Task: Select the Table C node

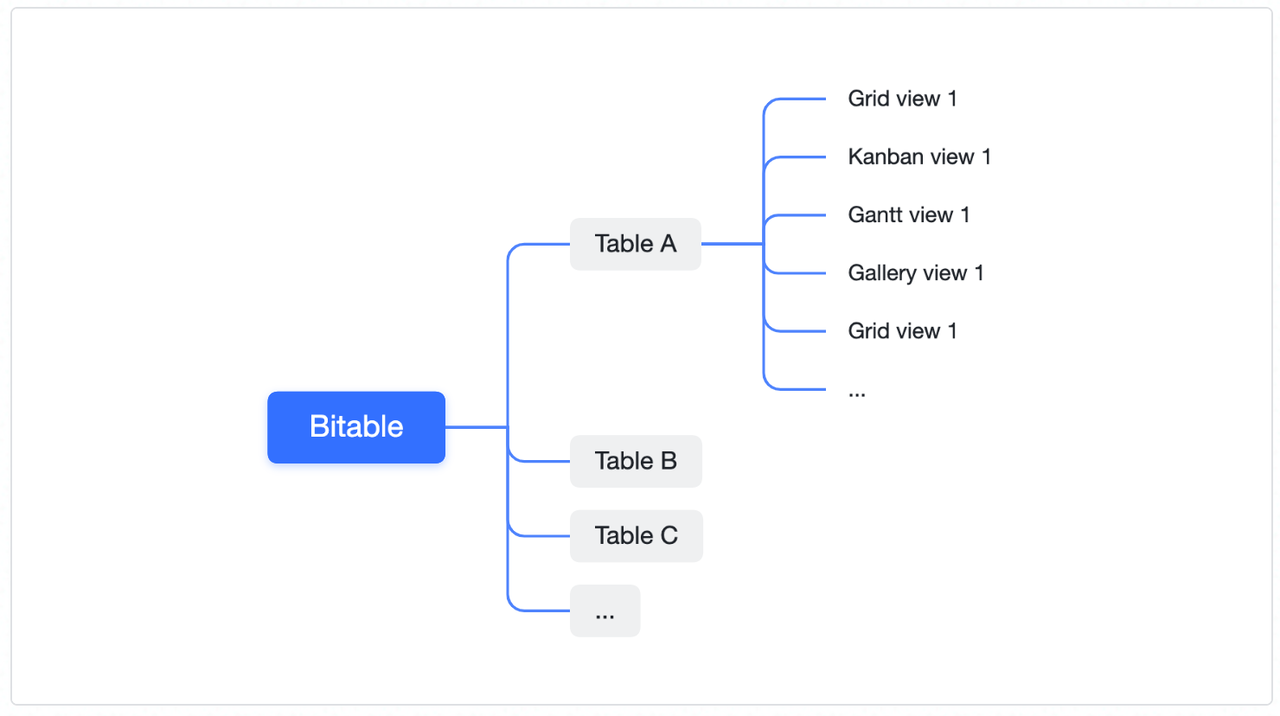Action: (x=636, y=536)
